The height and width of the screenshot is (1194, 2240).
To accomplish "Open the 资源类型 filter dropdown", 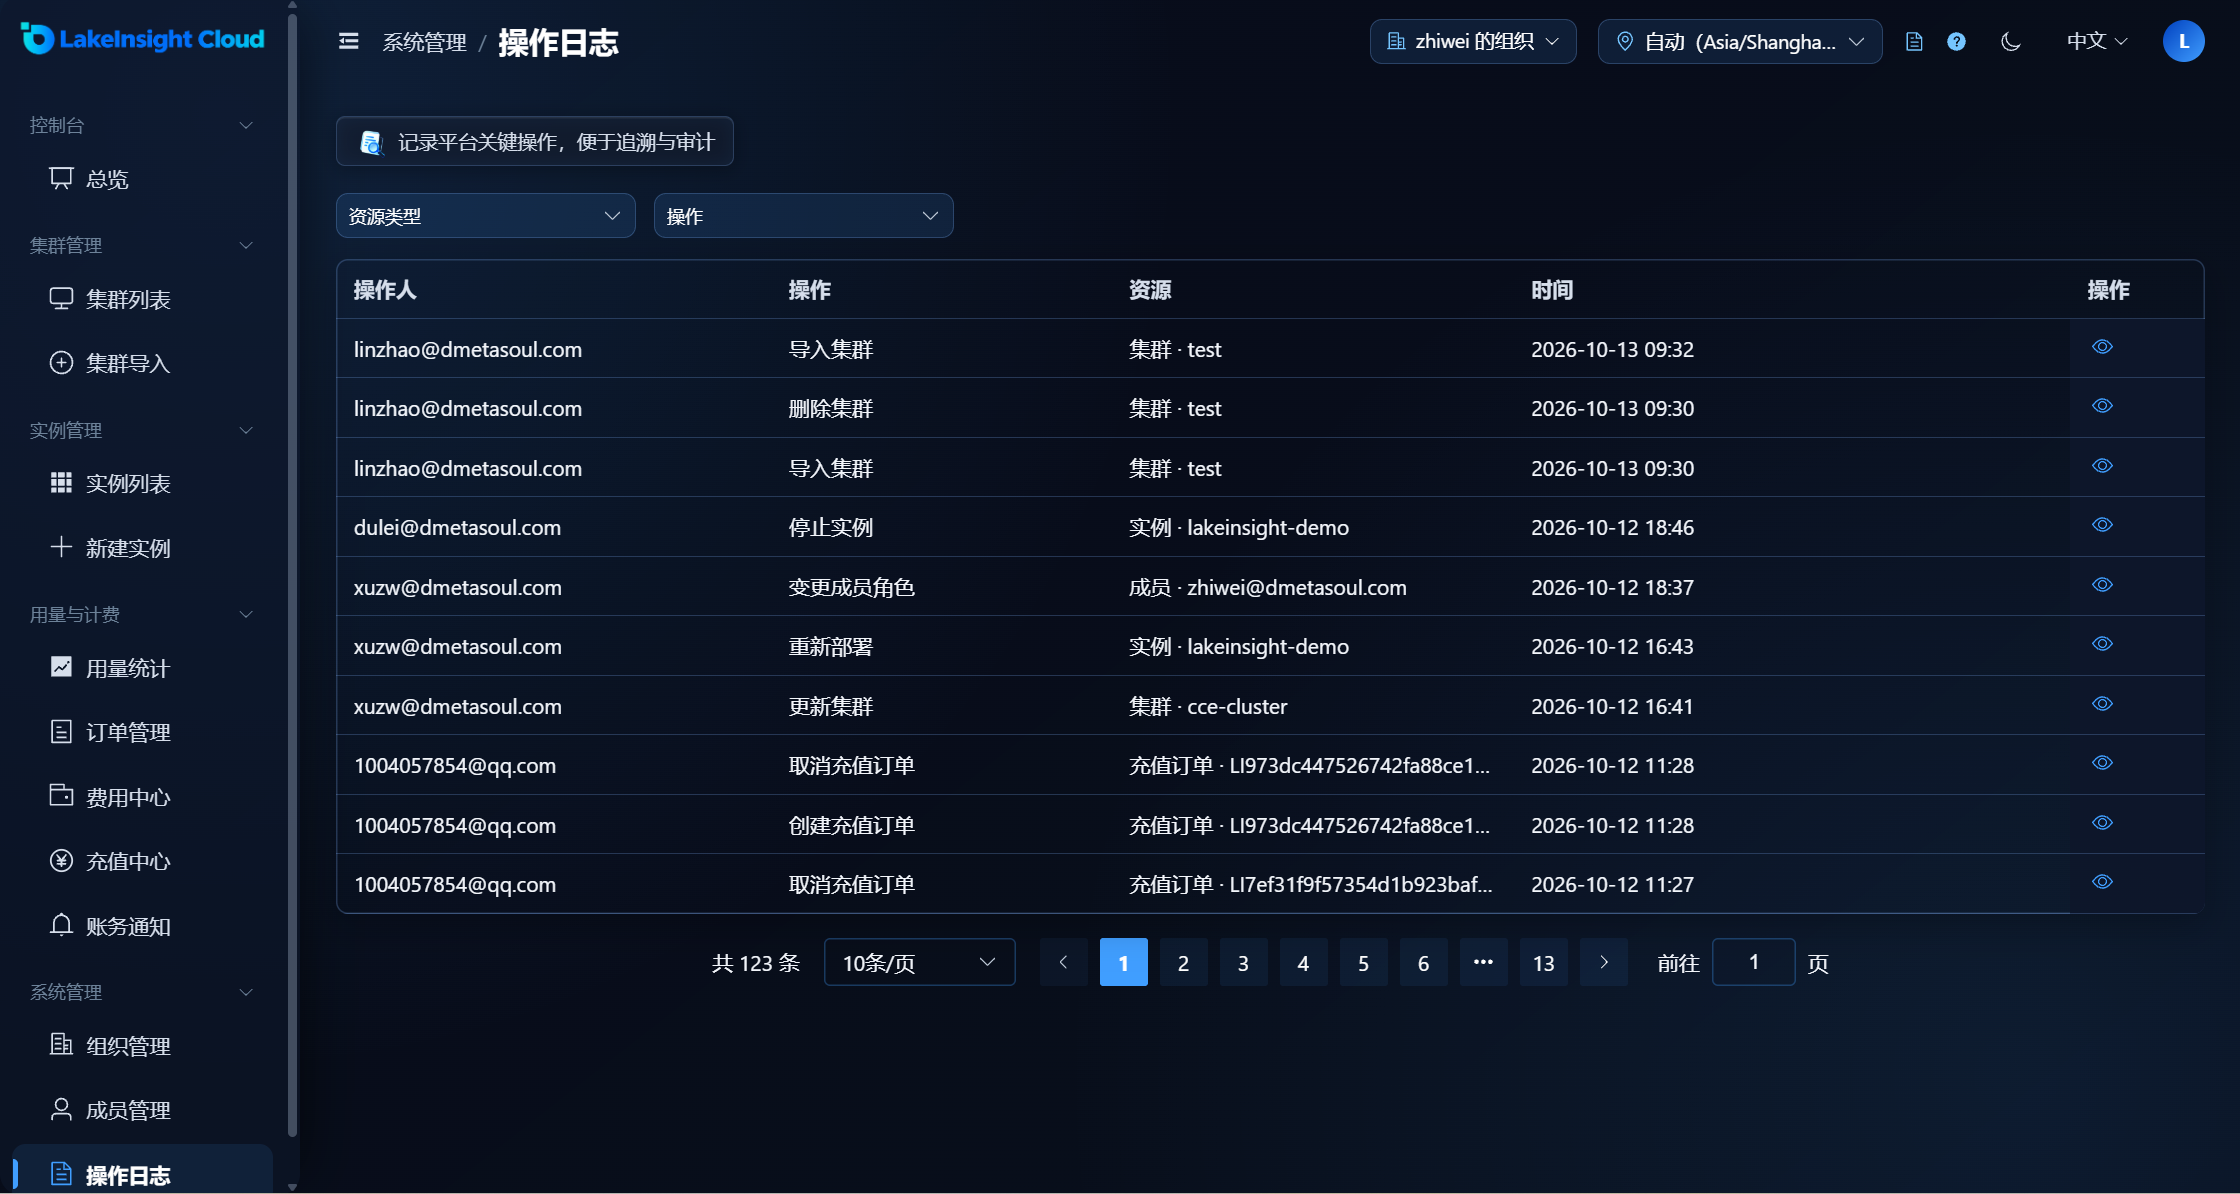I will [486, 216].
